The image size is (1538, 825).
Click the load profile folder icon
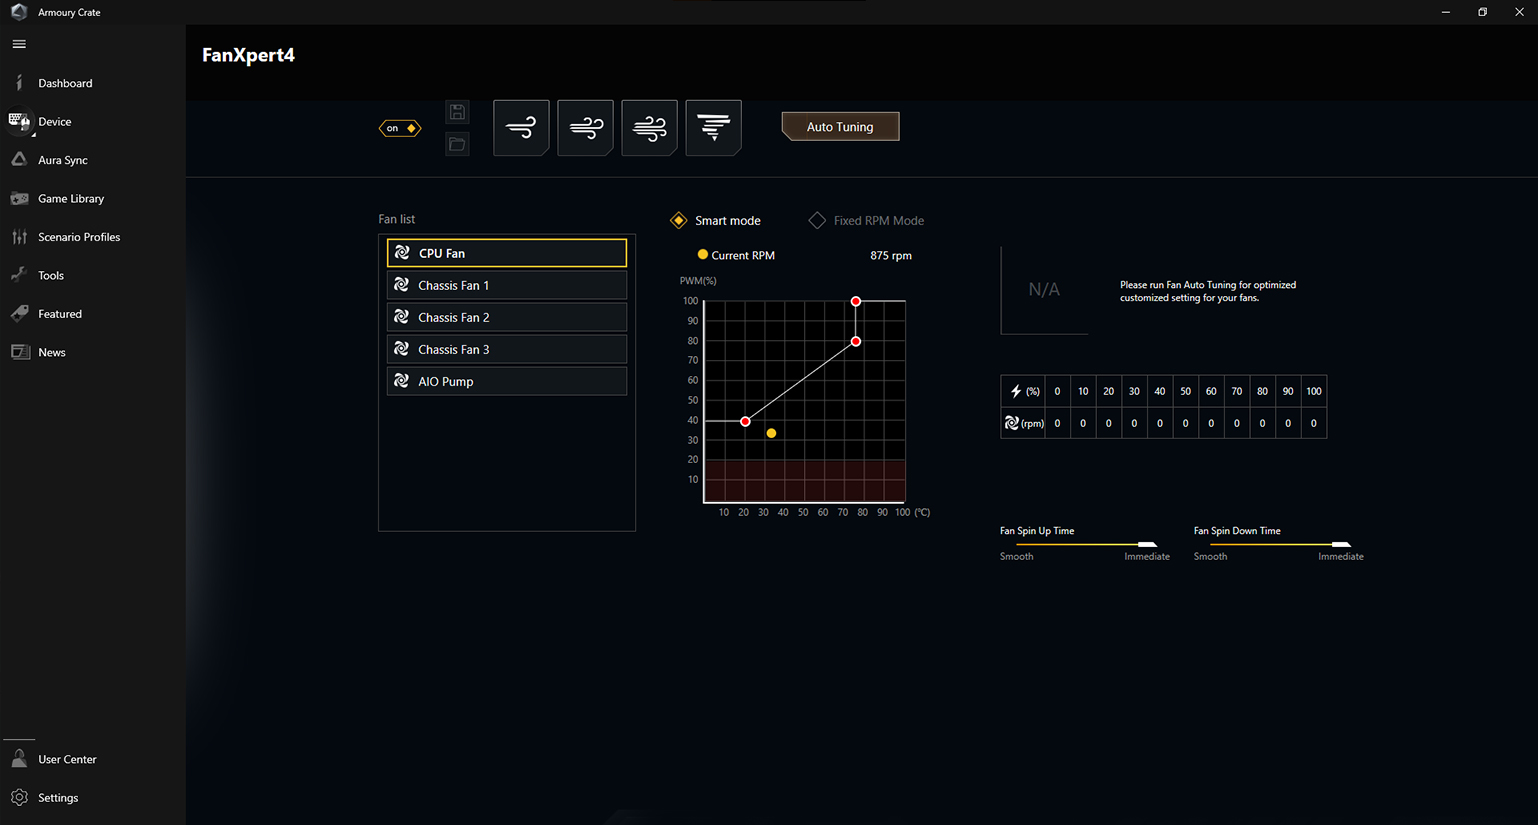click(457, 144)
